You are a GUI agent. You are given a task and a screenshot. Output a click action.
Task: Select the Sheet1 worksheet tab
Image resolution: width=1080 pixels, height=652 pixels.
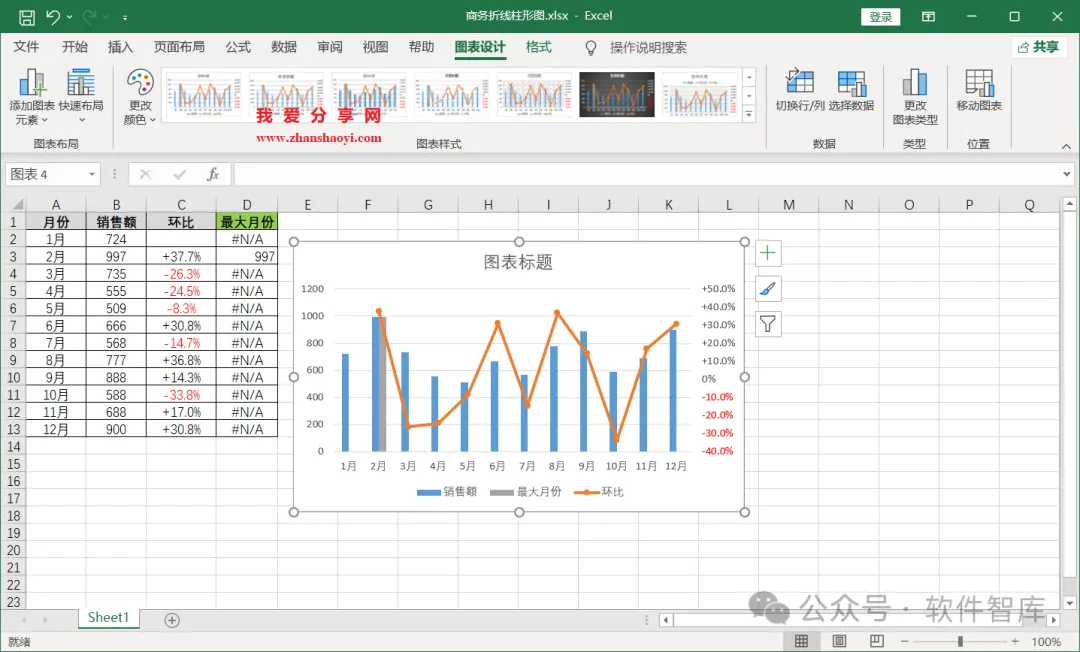[108, 618]
